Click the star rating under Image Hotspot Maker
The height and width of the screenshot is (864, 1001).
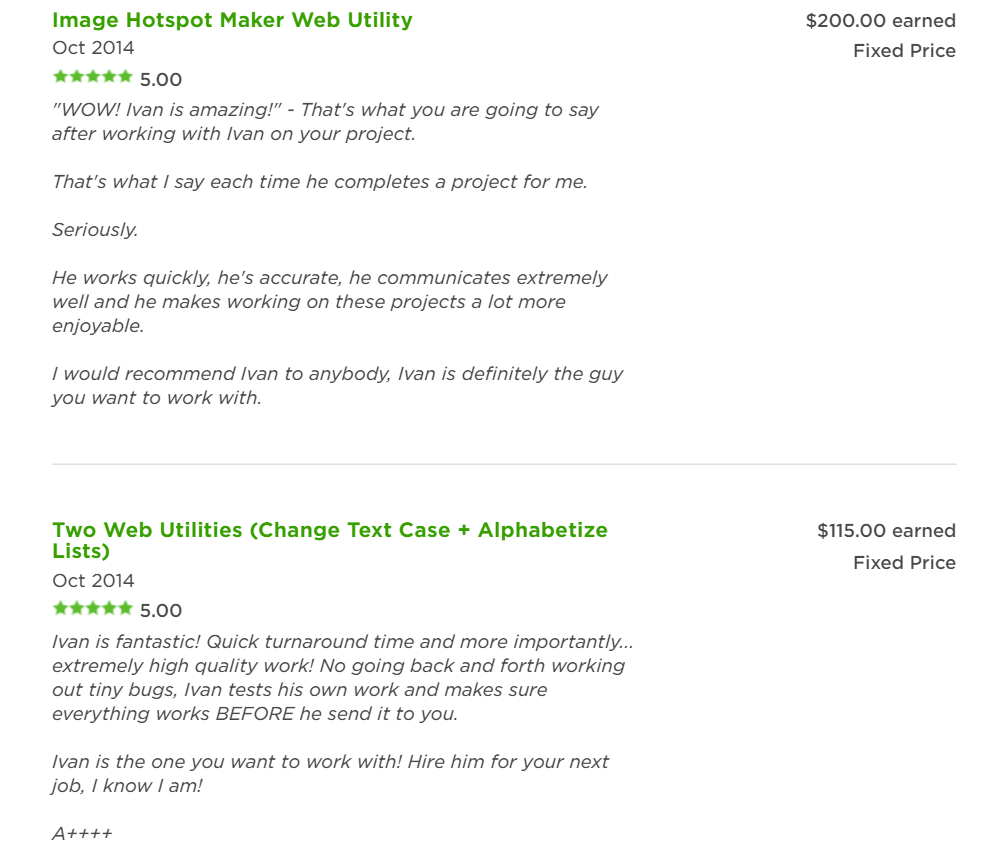click(x=93, y=77)
